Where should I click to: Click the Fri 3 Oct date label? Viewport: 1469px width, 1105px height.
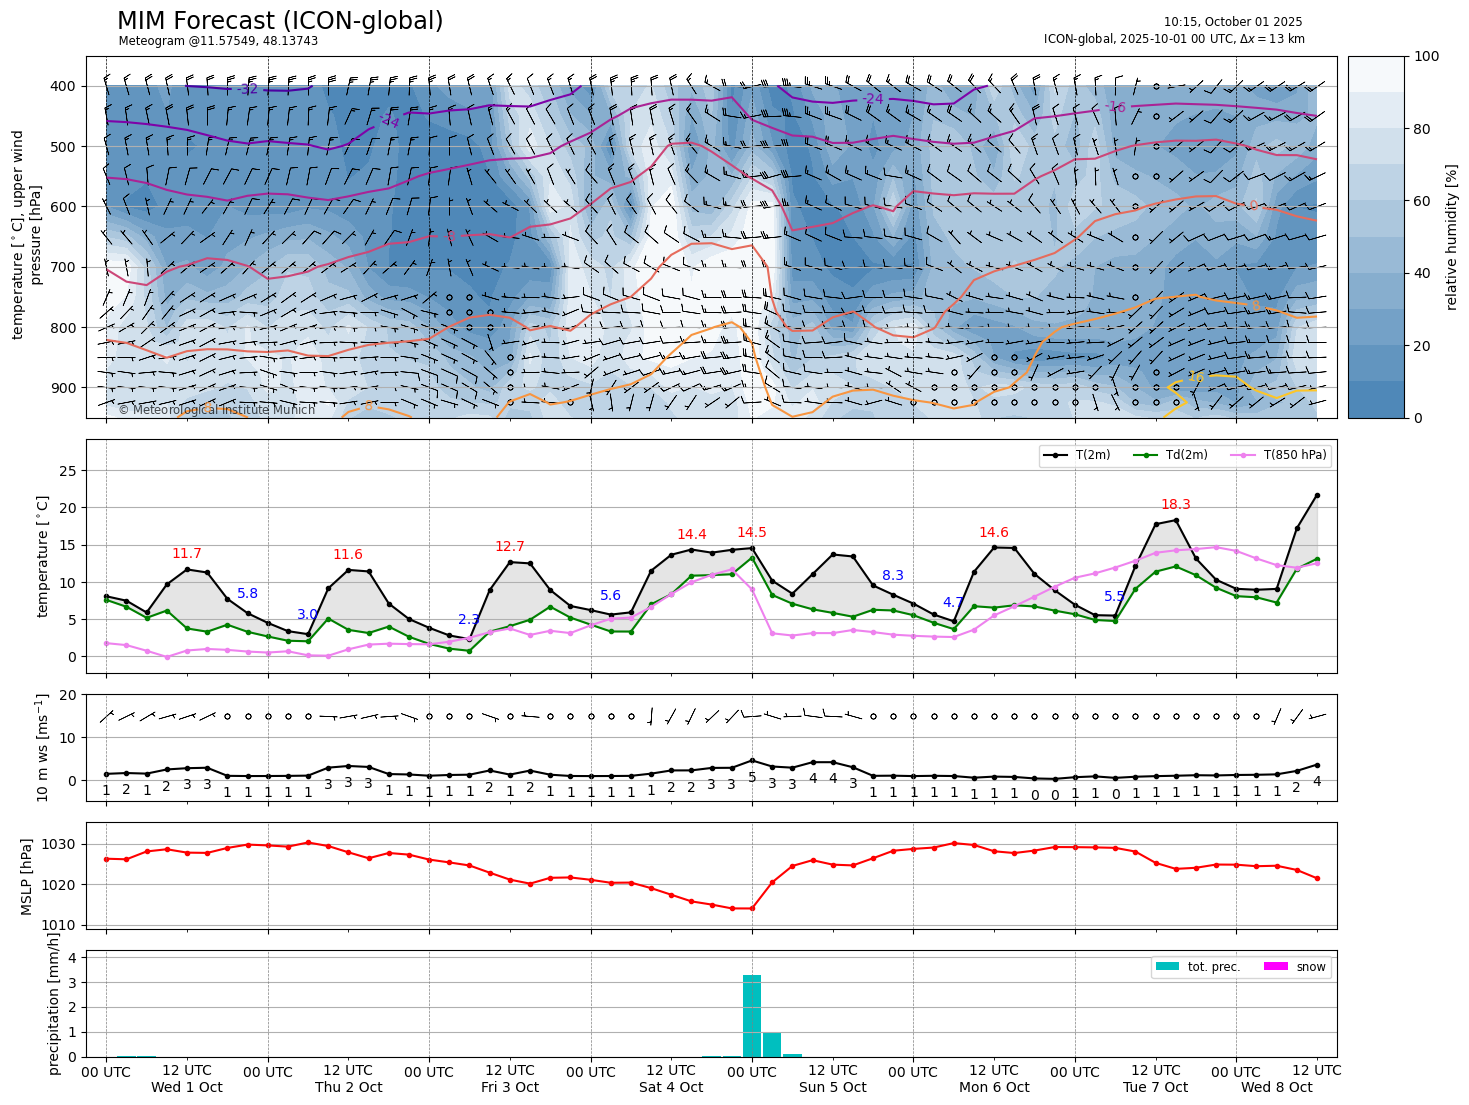(510, 1088)
